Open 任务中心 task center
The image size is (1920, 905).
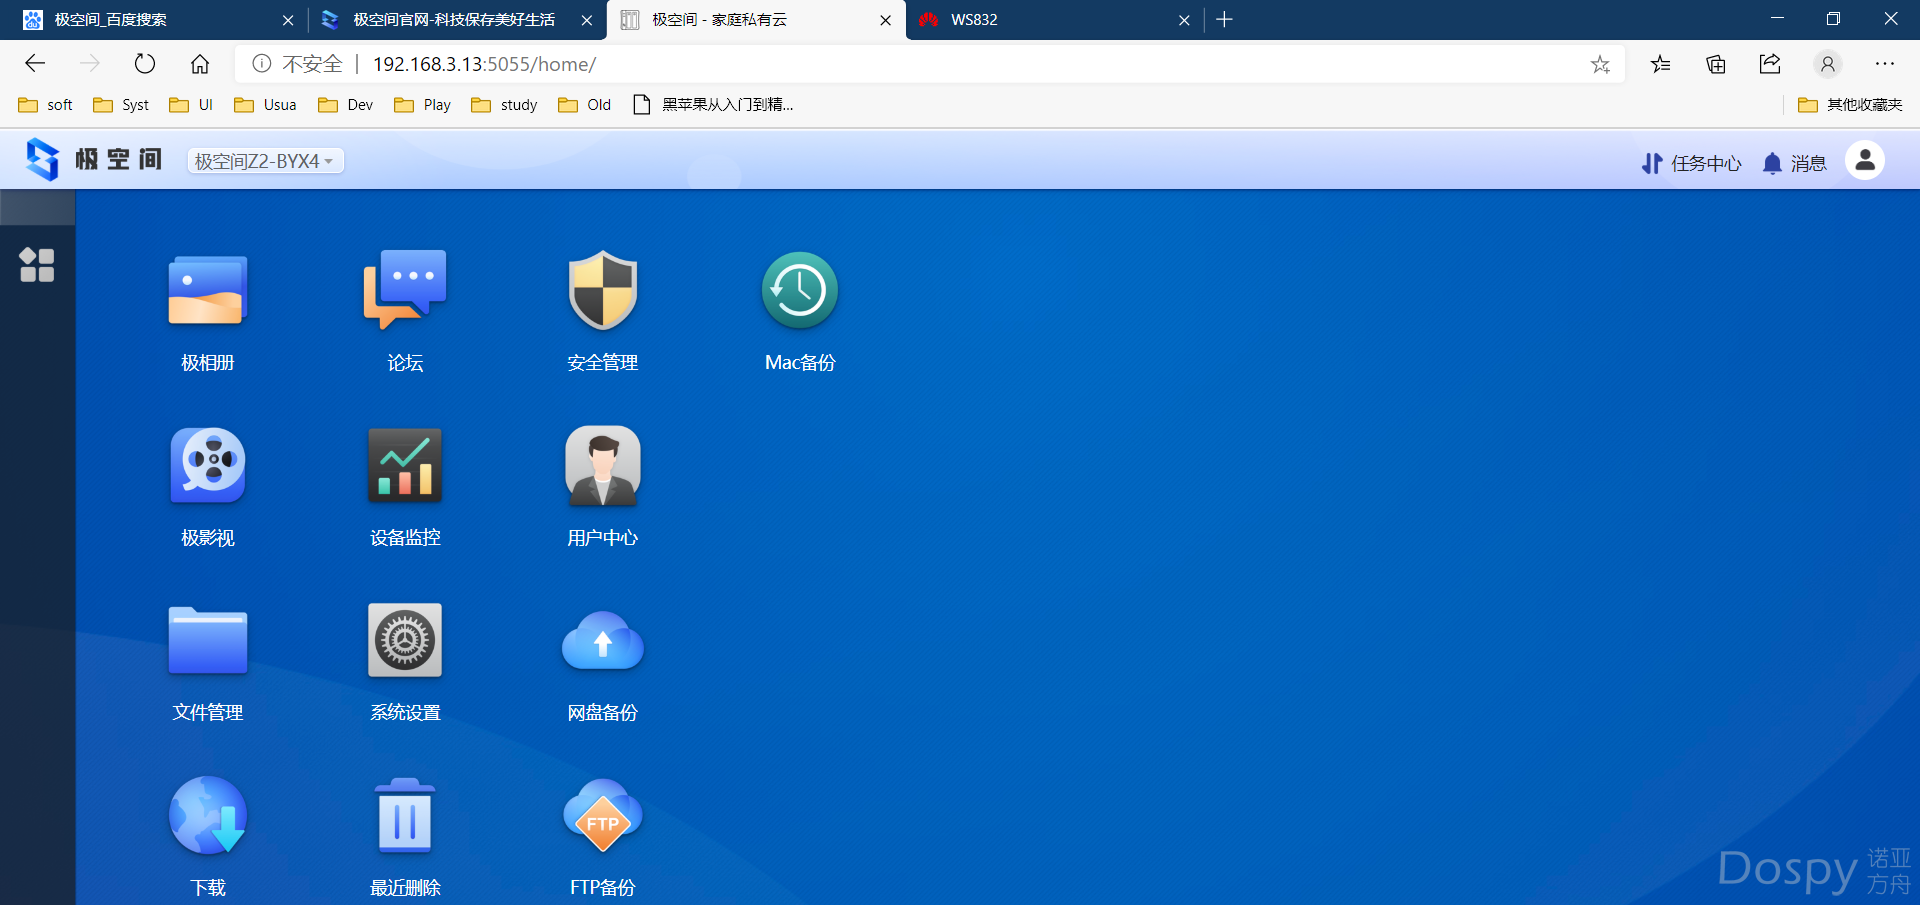(1691, 163)
